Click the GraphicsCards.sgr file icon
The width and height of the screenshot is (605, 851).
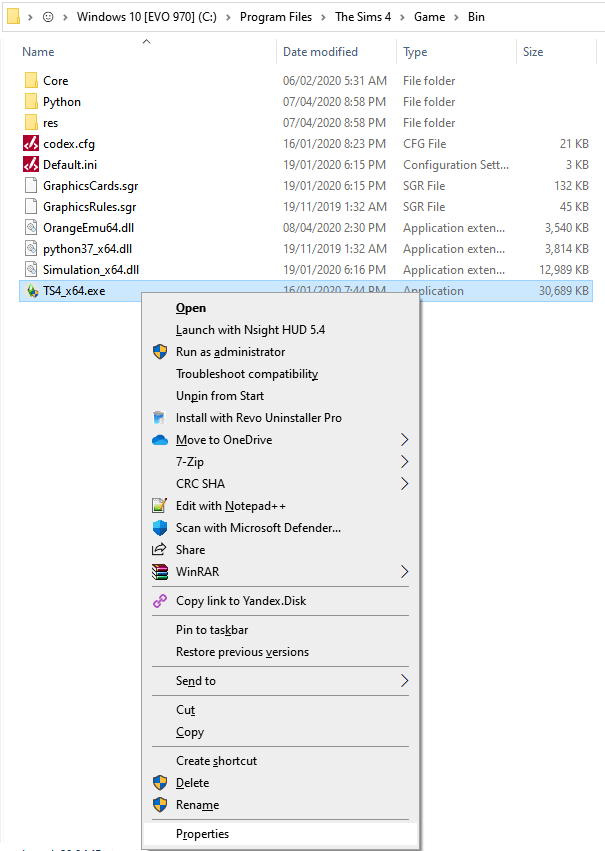(31, 186)
